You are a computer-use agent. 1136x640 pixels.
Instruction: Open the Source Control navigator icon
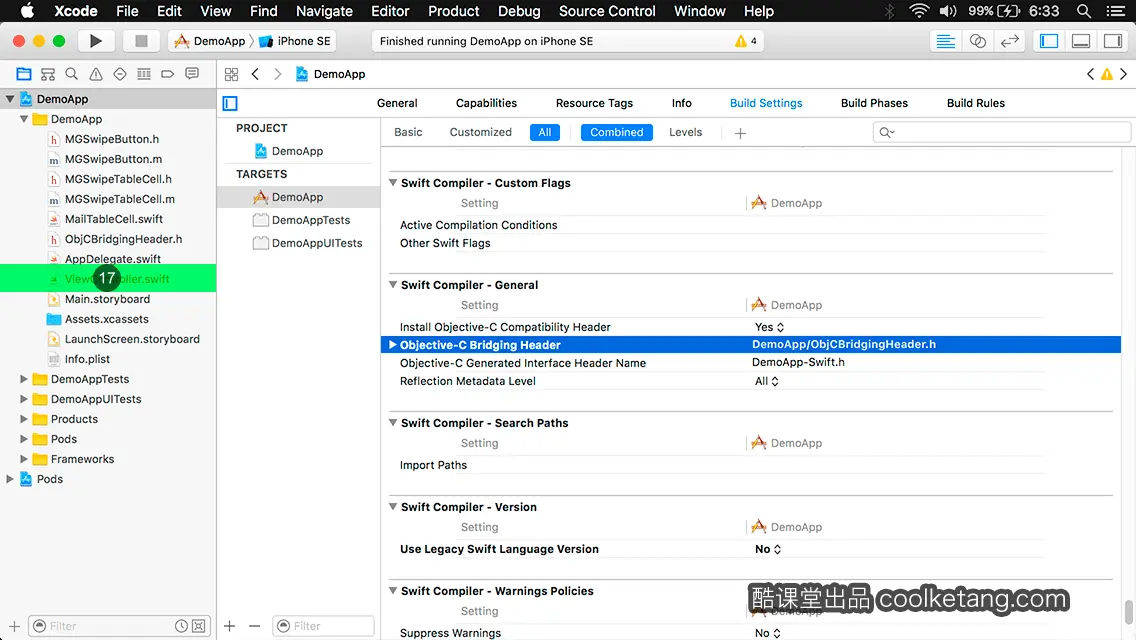tap(48, 74)
